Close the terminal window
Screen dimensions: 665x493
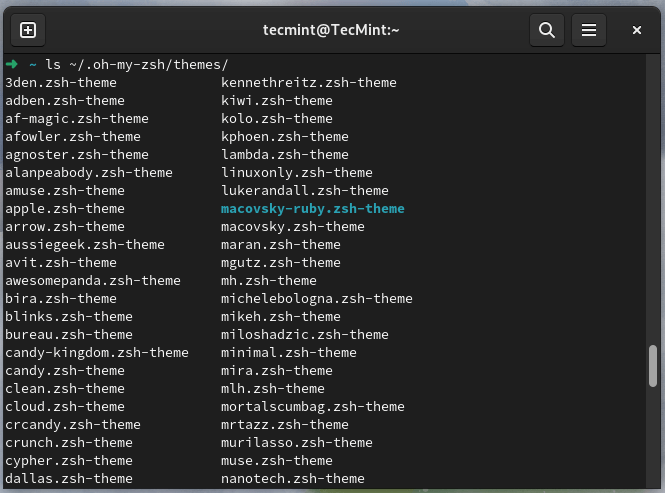tap(637, 30)
